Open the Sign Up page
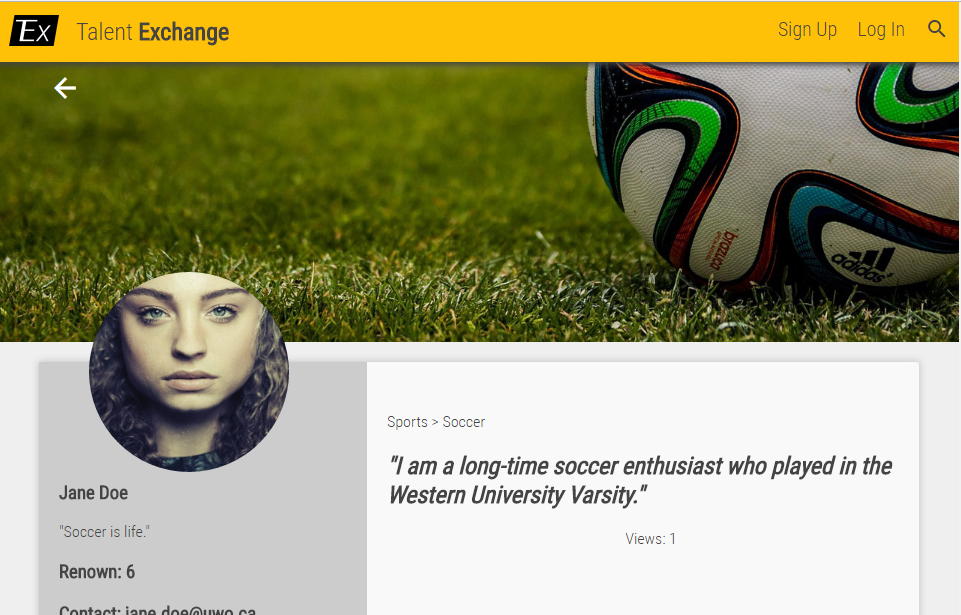This screenshot has height=615, width=961. click(807, 29)
